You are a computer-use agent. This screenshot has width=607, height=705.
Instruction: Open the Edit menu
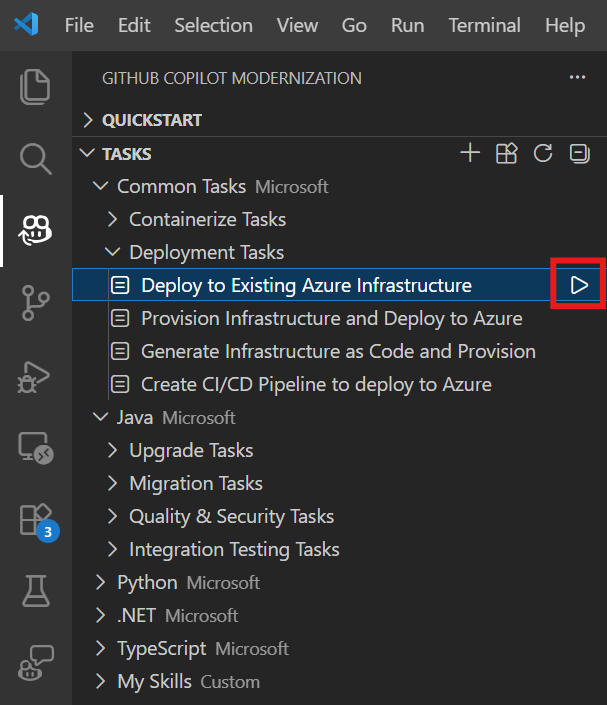[134, 25]
